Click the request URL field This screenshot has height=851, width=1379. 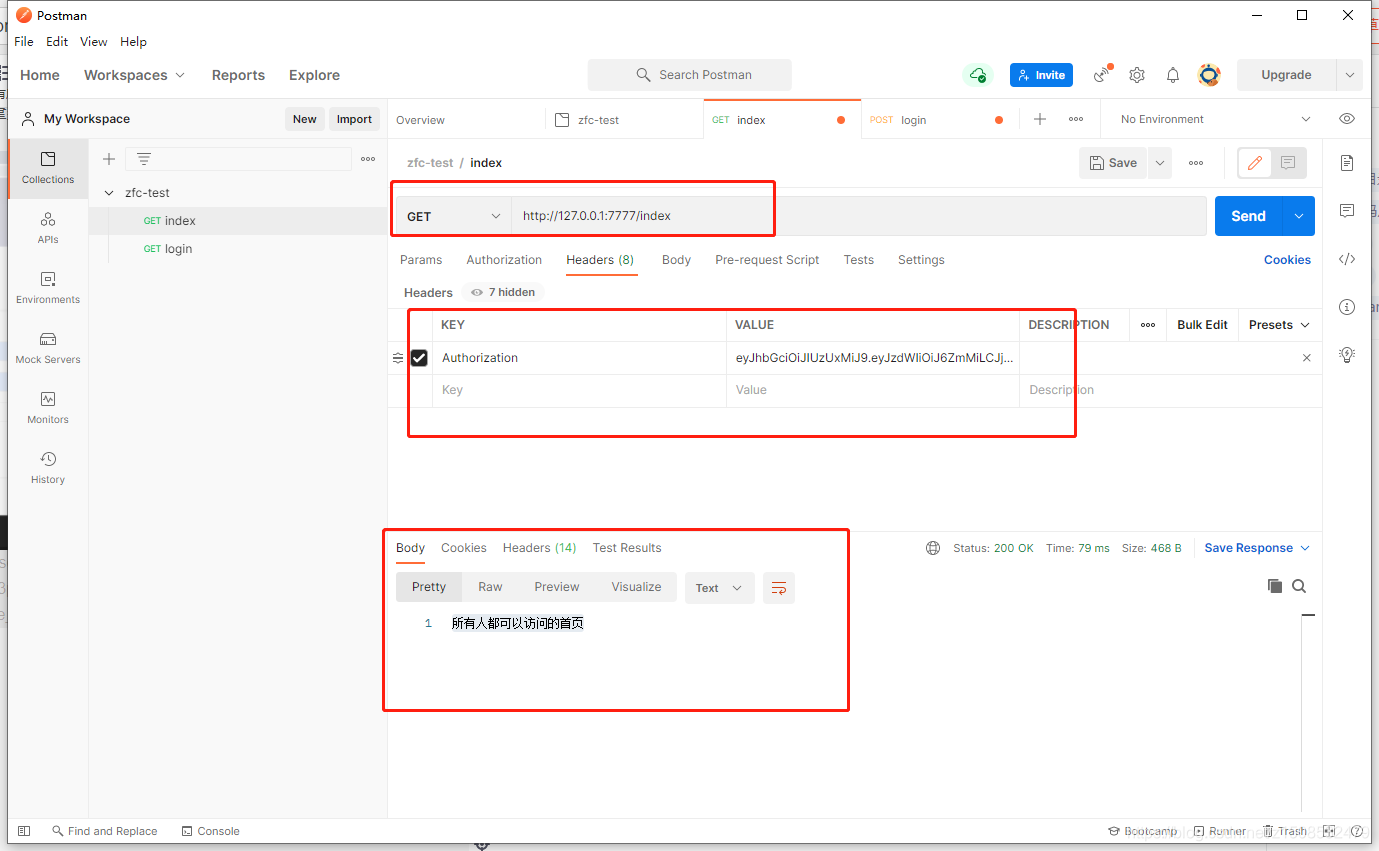[x=858, y=216]
